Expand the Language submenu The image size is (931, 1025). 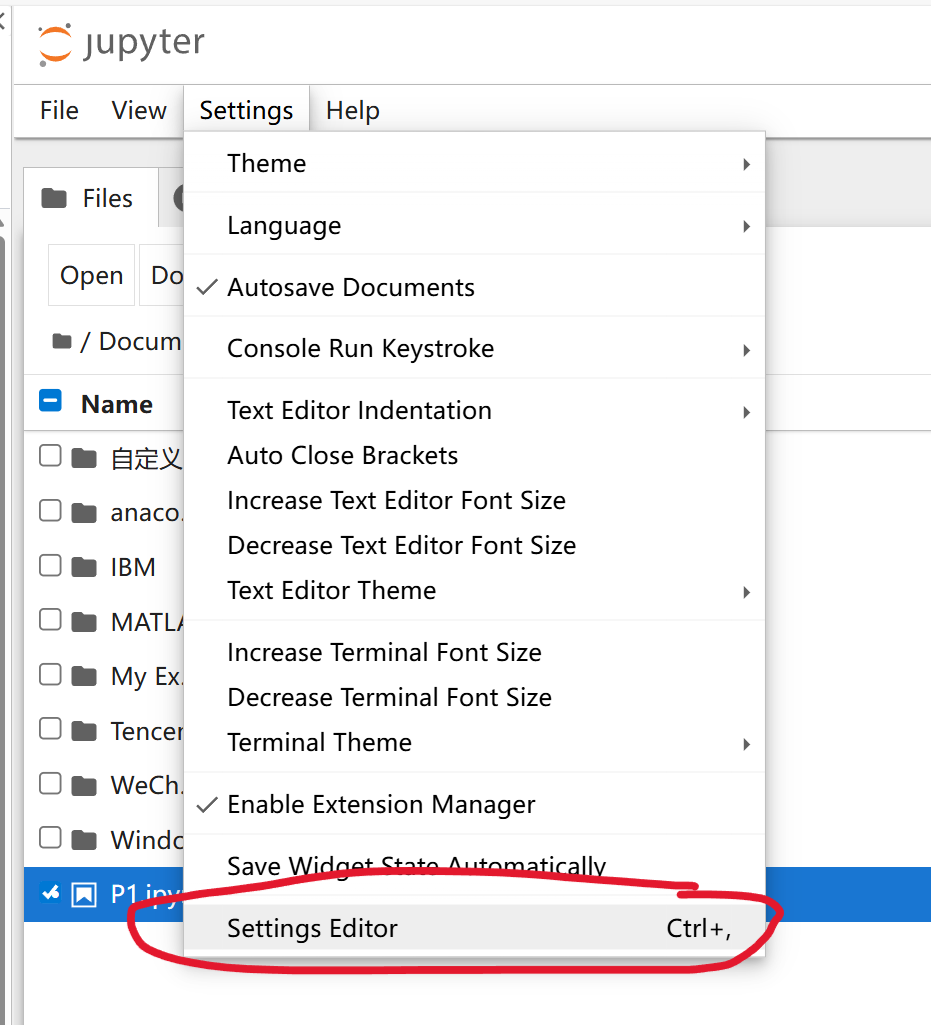475,226
